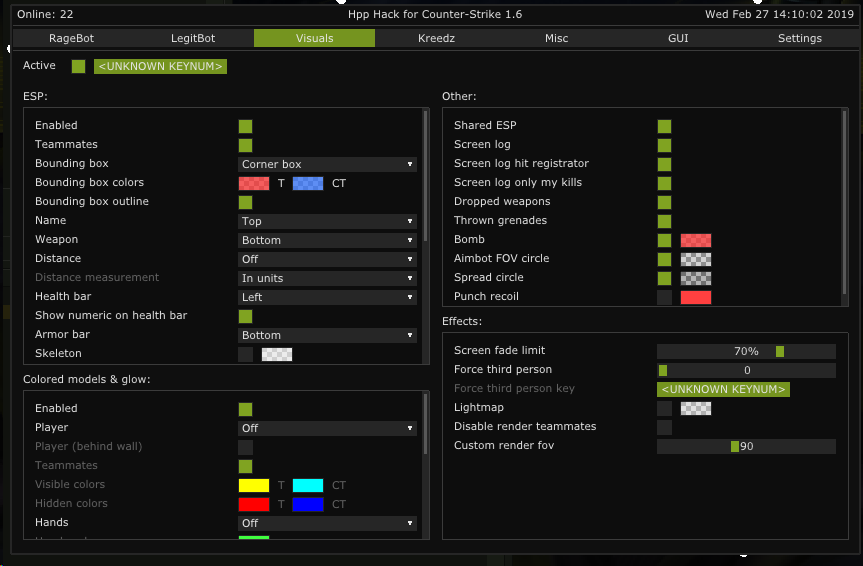Pick the red T bounding box color
This screenshot has width=863, height=566.
coord(254,183)
